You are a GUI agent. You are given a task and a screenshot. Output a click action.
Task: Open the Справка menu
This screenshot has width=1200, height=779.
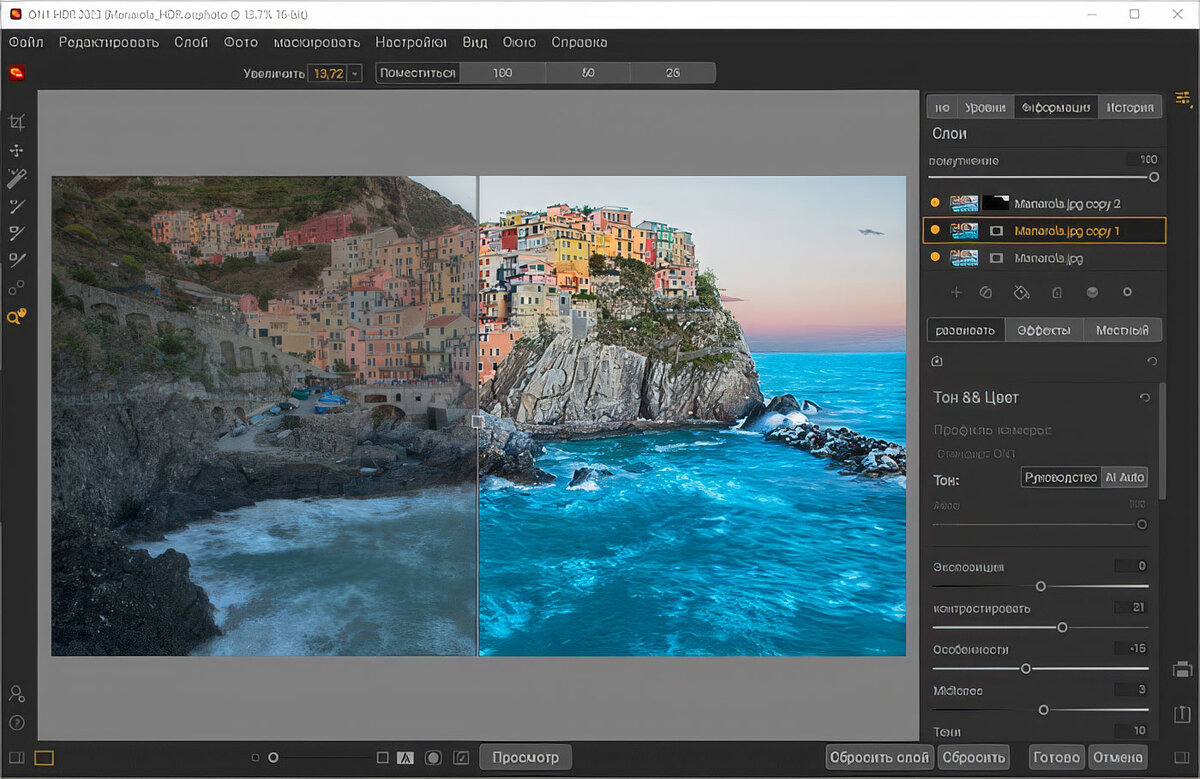(x=579, y=42)
